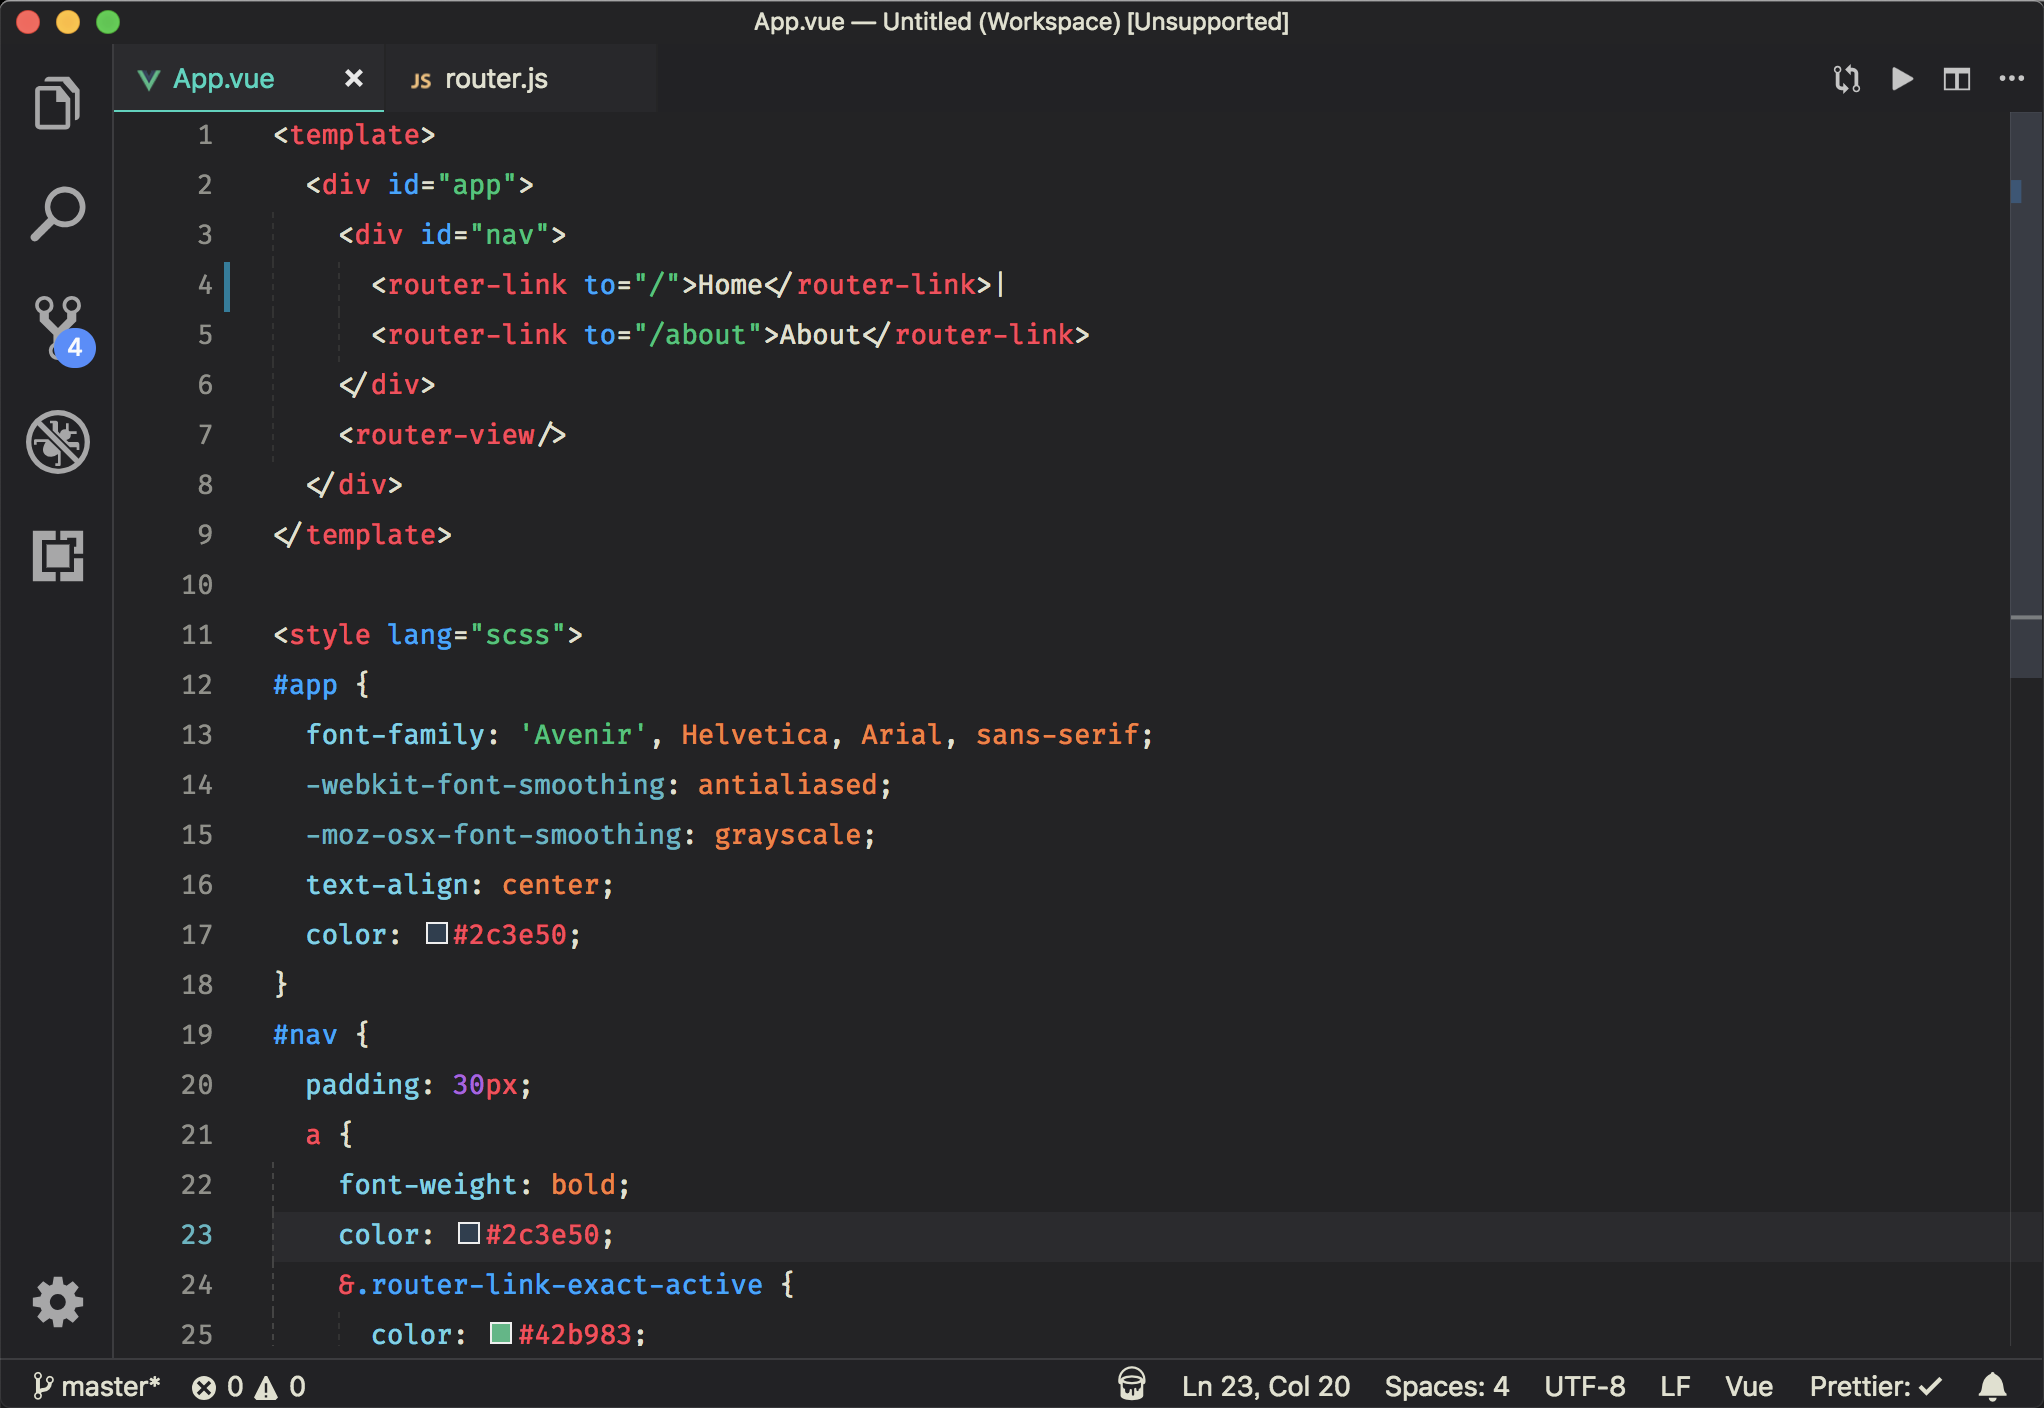Image resolution: width=2044 pixels, height=1408 pixels.
Task: Close the App.vue tab
Action: click(x=353, y=79)
